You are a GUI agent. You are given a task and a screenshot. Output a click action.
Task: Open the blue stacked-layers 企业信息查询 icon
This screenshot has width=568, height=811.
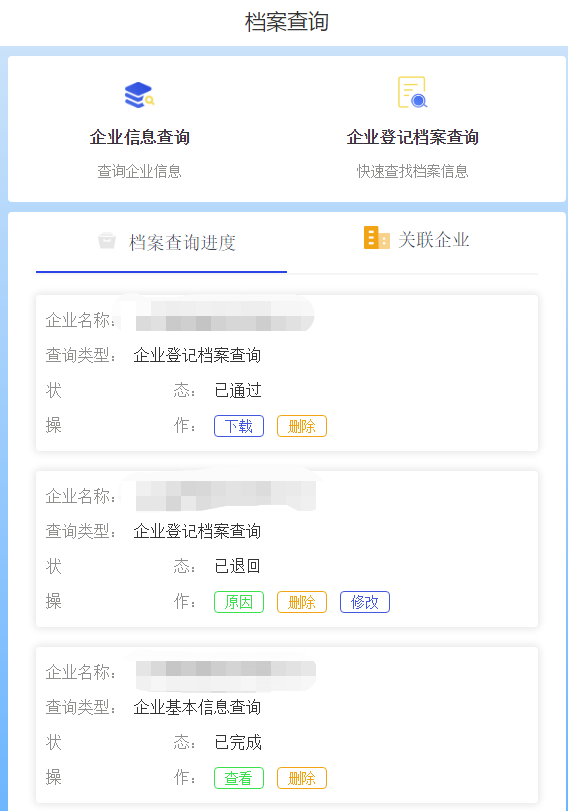(x=139, y=95)
